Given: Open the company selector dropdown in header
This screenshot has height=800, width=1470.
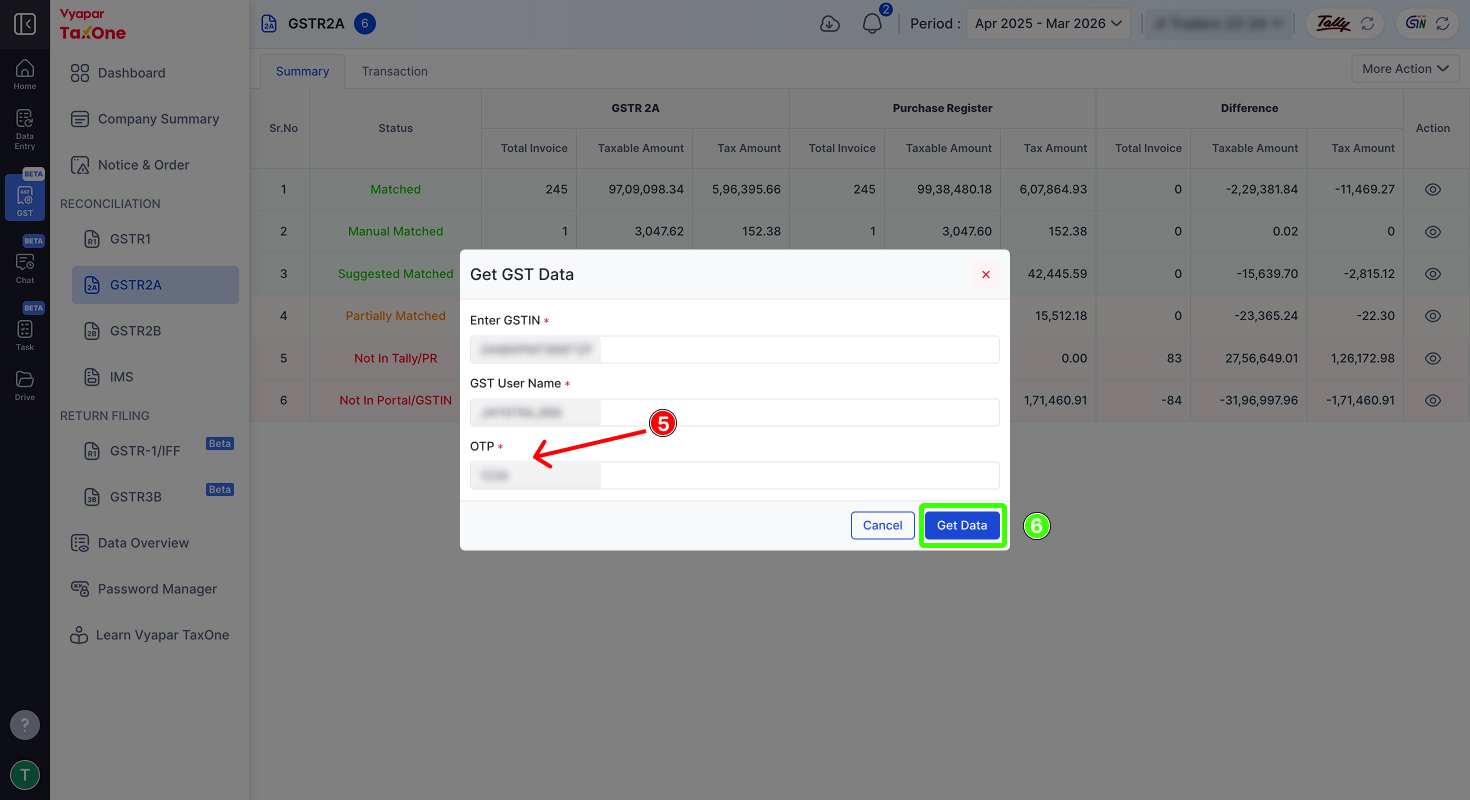Looking at the screenshot, I should pyautogui.click(x=1218, y=24).
